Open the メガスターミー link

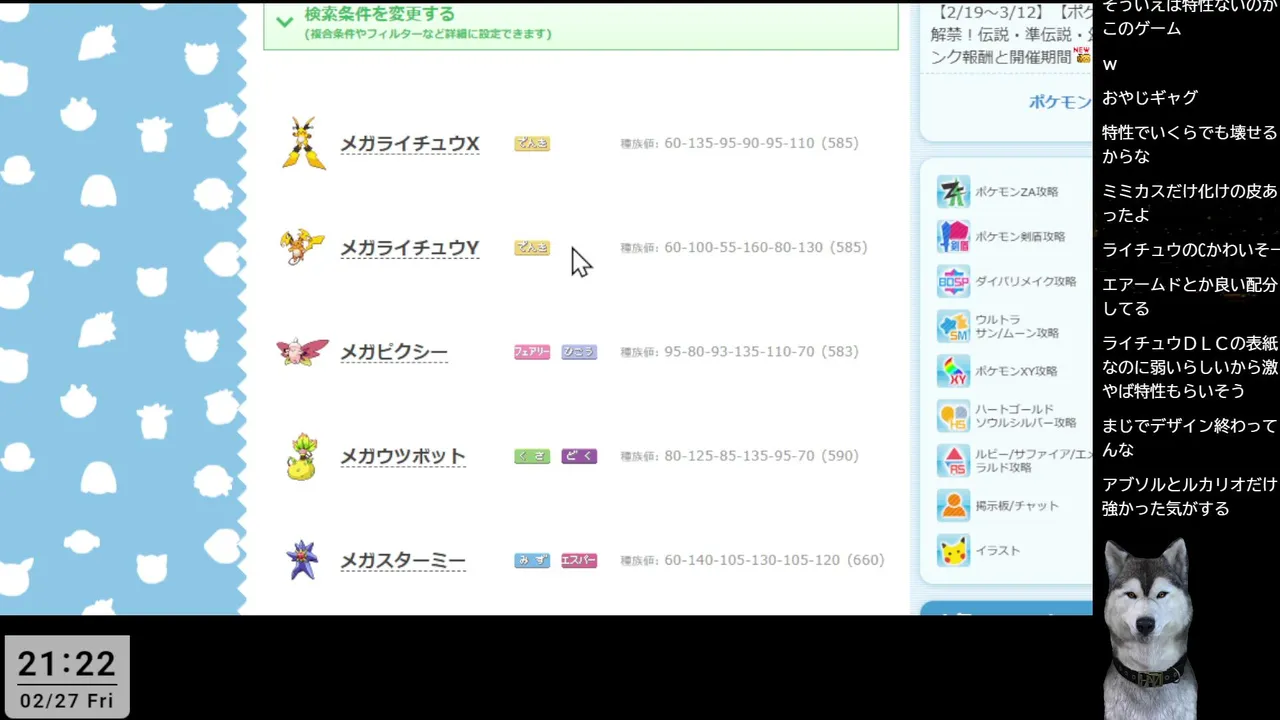403,560
